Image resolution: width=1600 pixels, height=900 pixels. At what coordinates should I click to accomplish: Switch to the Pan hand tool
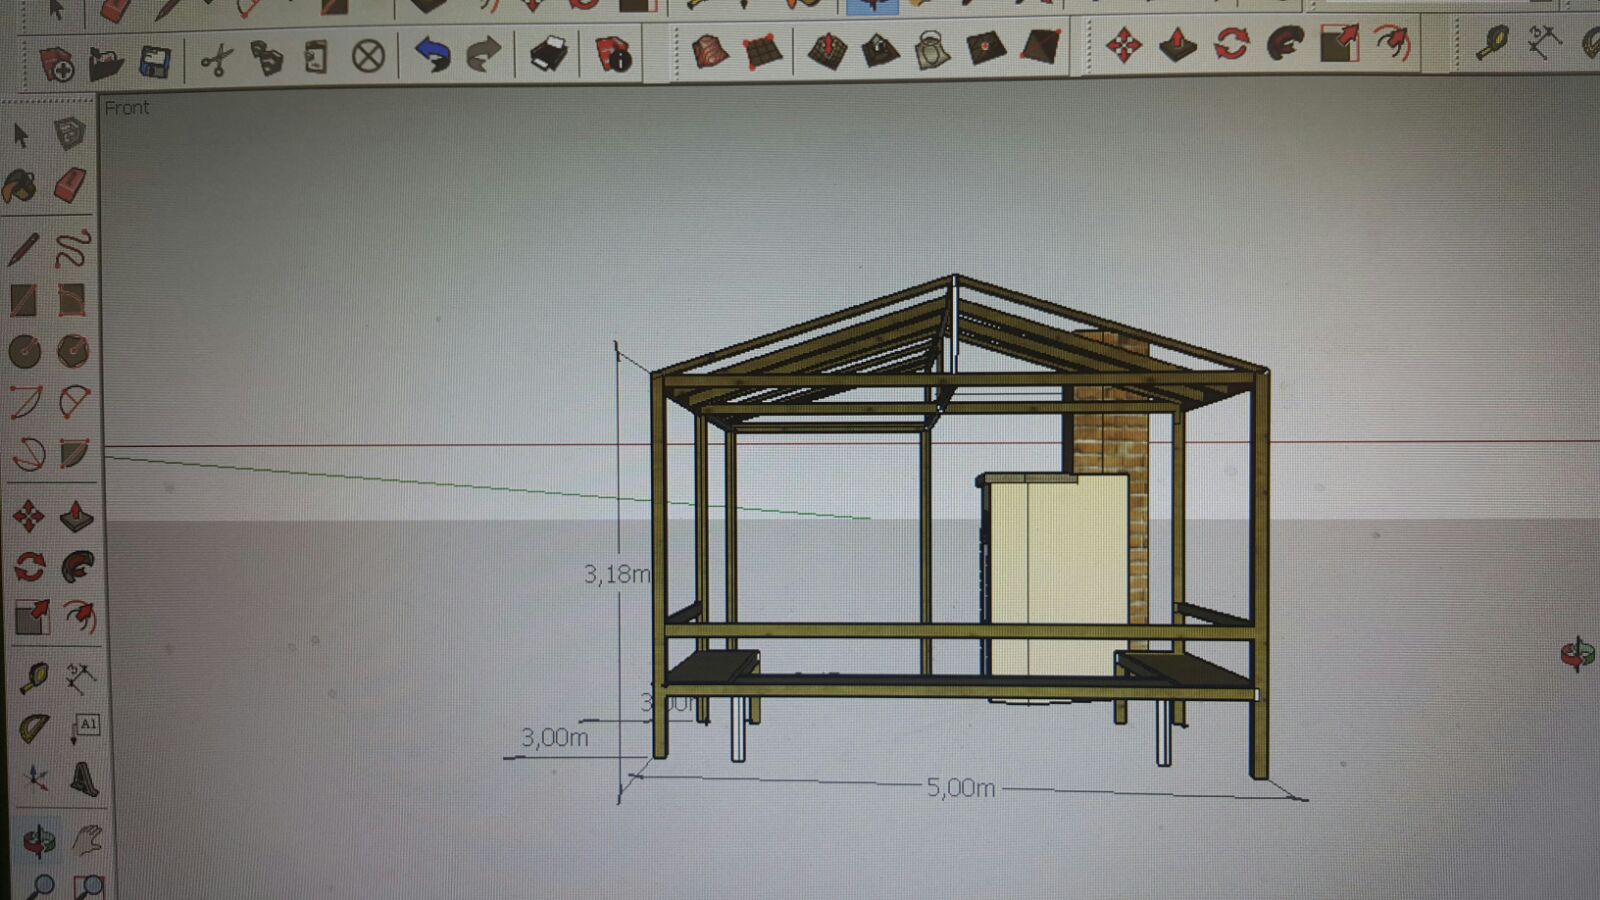click(x=88, y=840)
